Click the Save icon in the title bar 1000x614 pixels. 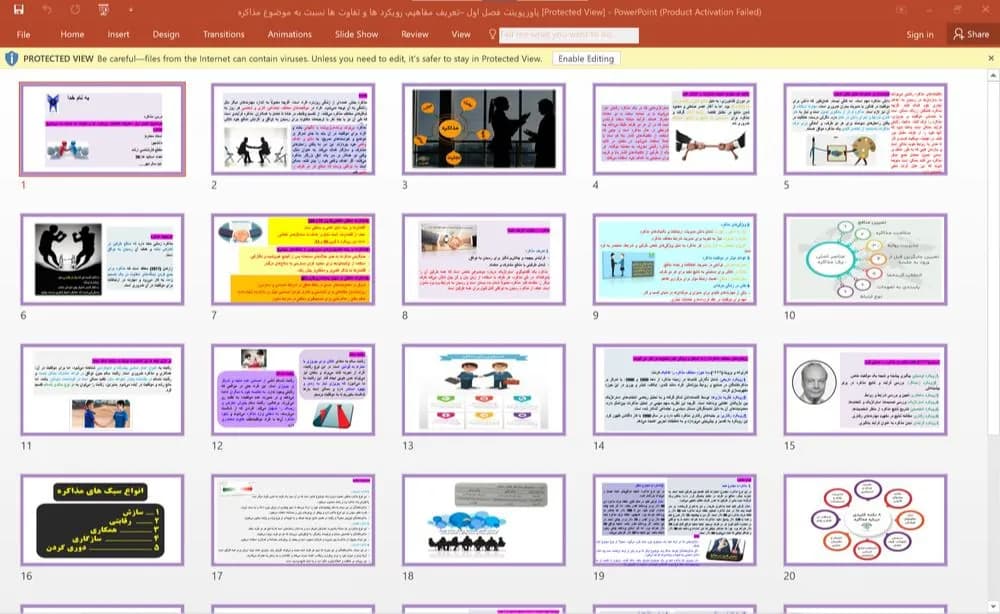(18, 10)
